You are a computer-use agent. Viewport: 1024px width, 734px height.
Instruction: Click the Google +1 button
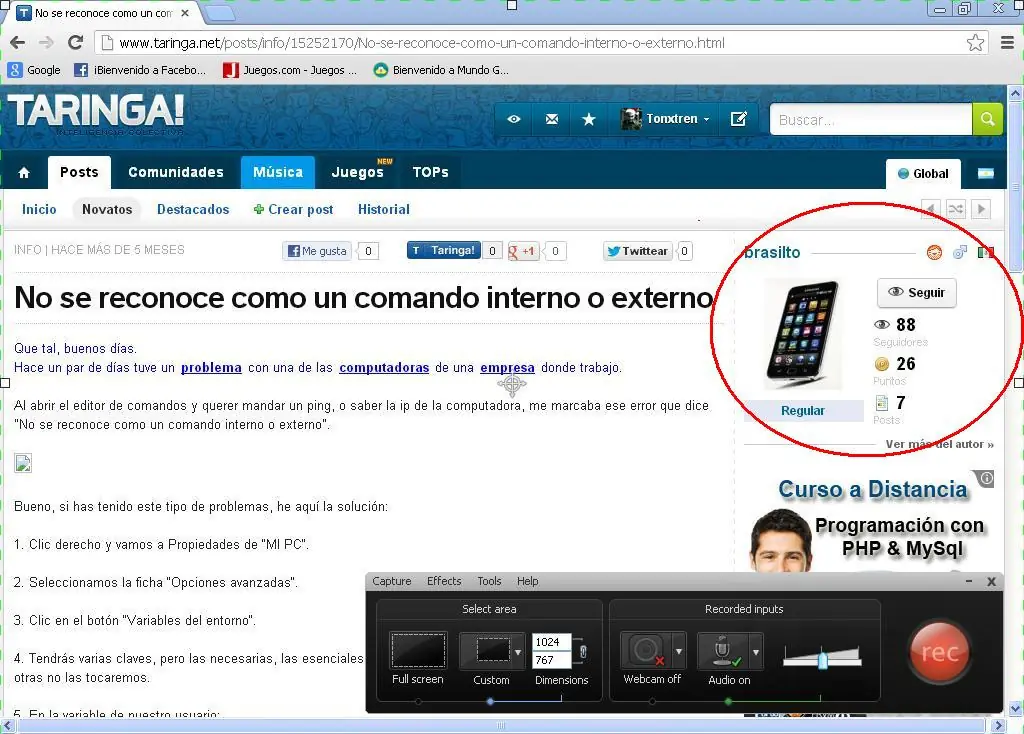tap(523, 251)
